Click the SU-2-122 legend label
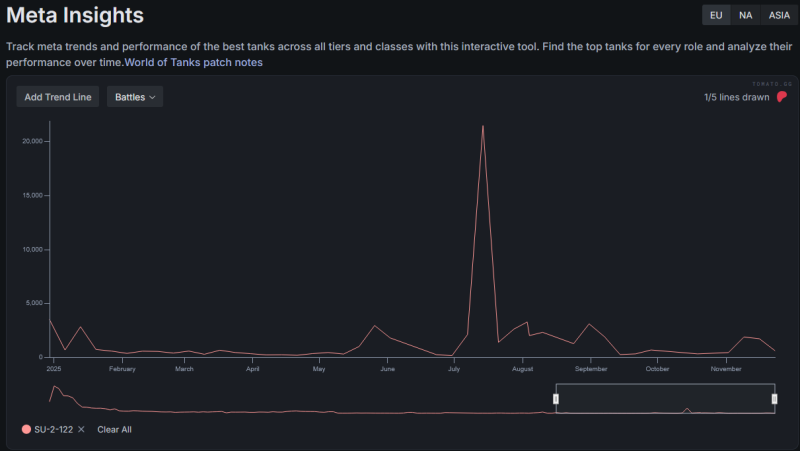 [54, 429]
